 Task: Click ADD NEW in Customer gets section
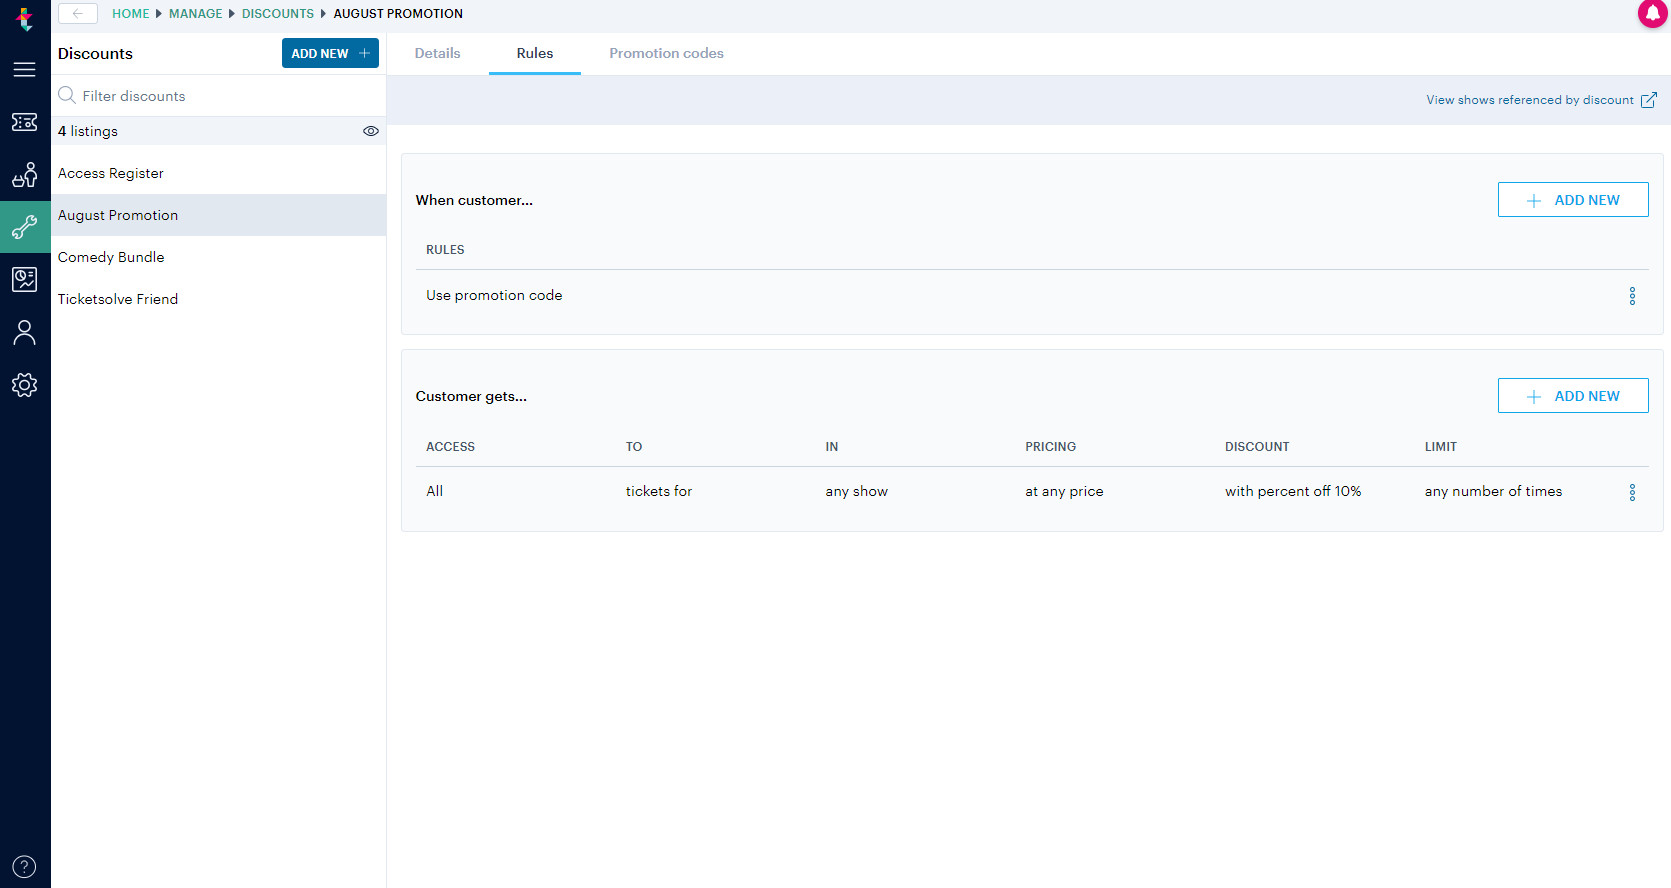pyautogui.click(x=1572, y=396)
